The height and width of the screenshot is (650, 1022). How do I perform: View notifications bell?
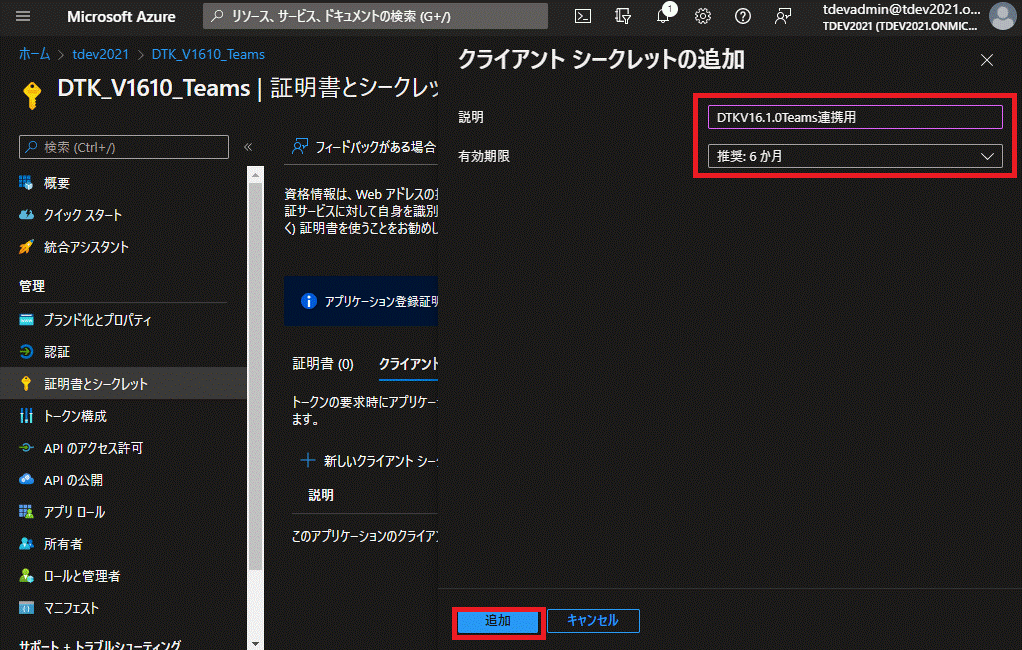pyautogui.click(x=663, y=16)
